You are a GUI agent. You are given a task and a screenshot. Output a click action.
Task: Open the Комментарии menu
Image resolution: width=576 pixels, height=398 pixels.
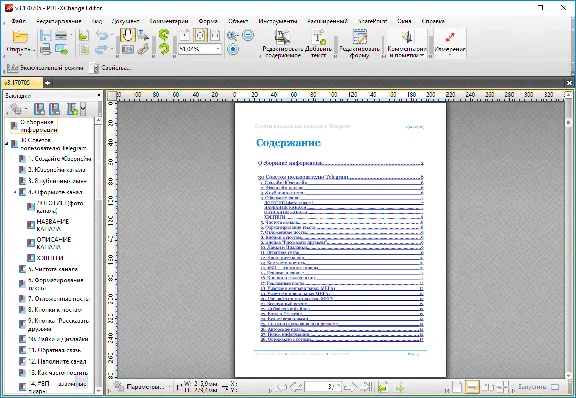169,21
